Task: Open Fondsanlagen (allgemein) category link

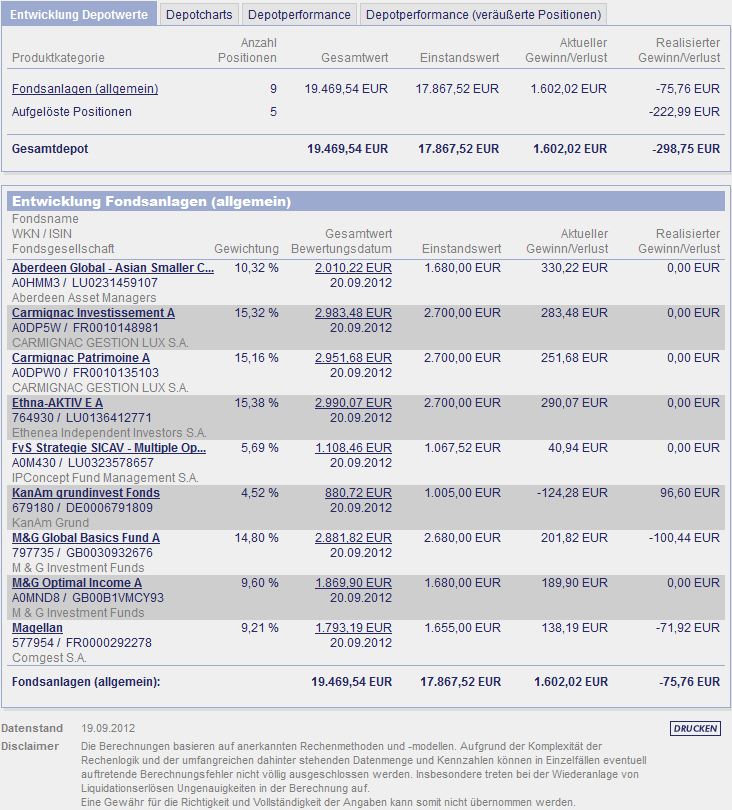Action: [85, 89]
